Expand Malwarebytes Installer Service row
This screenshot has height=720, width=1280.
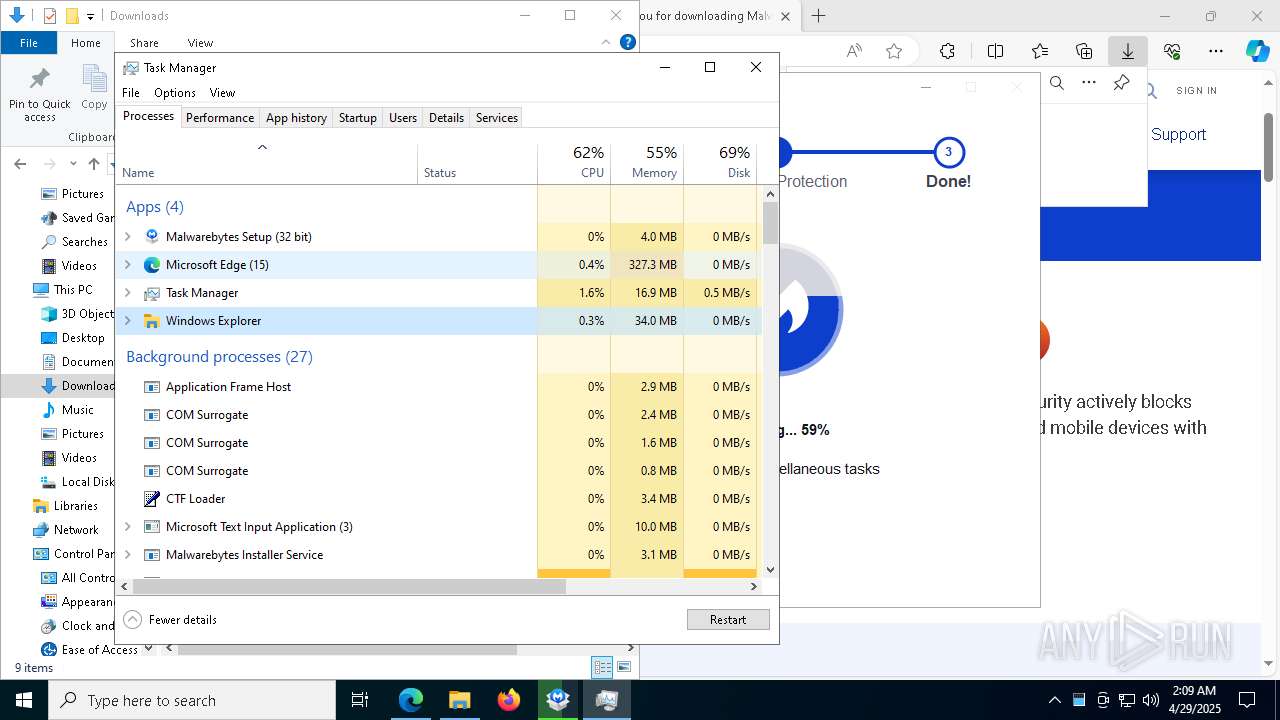coord(127,555)
